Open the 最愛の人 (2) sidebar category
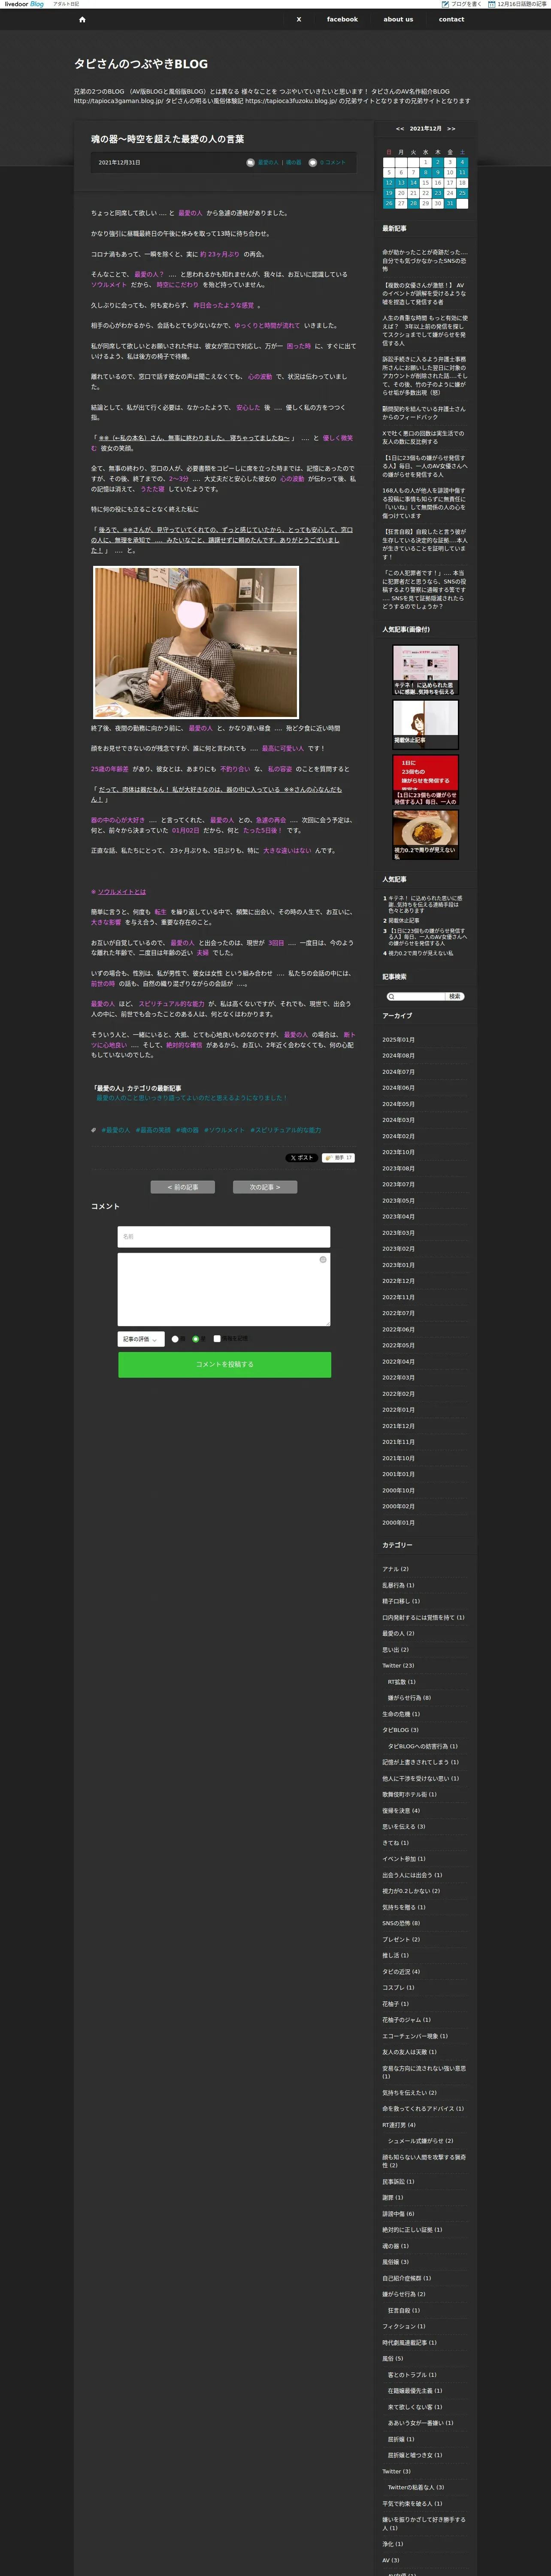This screenshot has width=551, height=2576. pyautogui.click(x=398, y=1634)
